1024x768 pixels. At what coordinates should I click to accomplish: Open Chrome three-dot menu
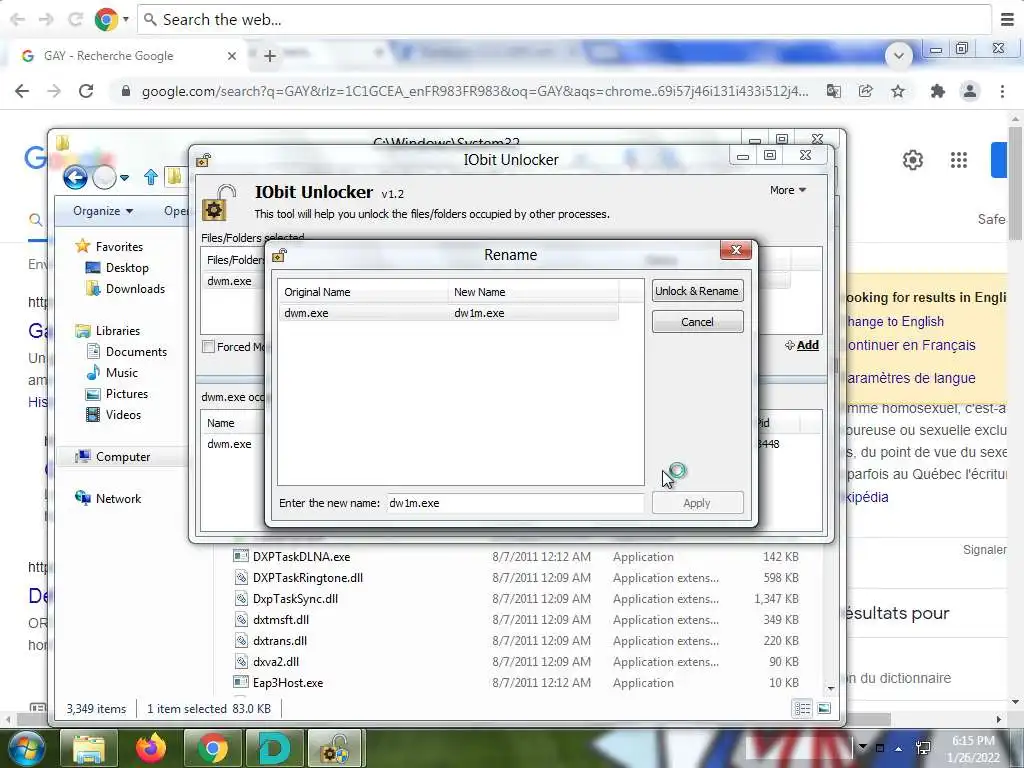[1002, 91]
